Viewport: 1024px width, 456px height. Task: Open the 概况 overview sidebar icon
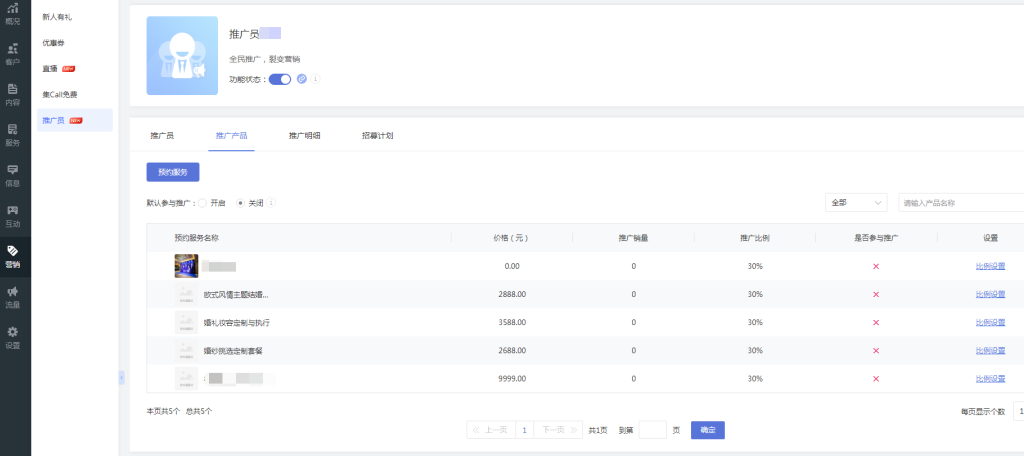click(x=12, y=13)
